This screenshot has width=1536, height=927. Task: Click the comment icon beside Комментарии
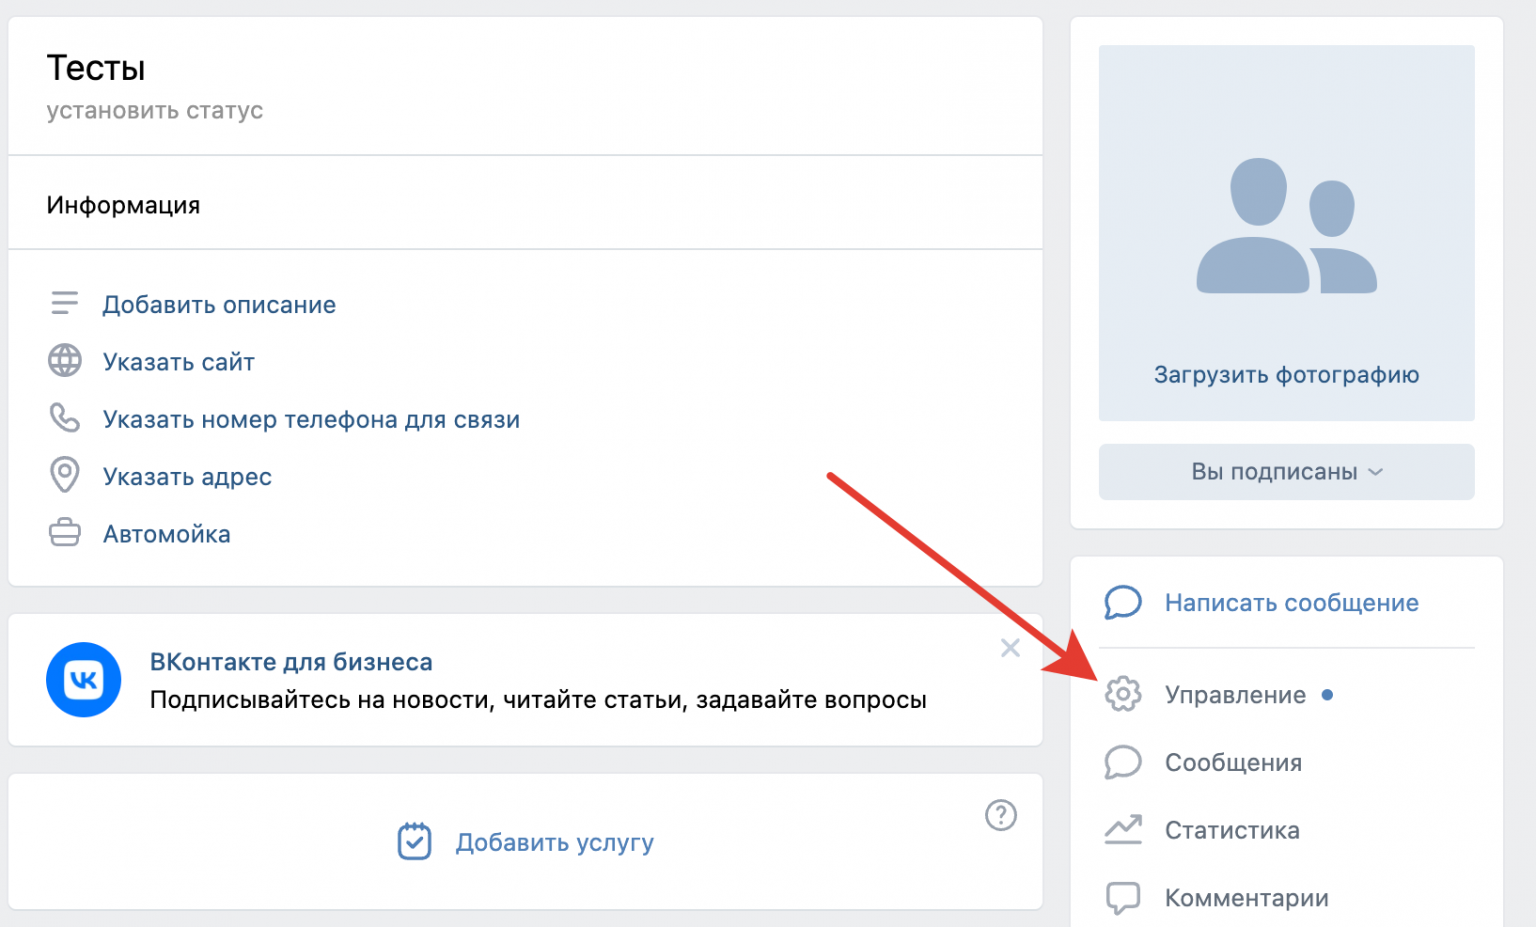click(1122, 897)
